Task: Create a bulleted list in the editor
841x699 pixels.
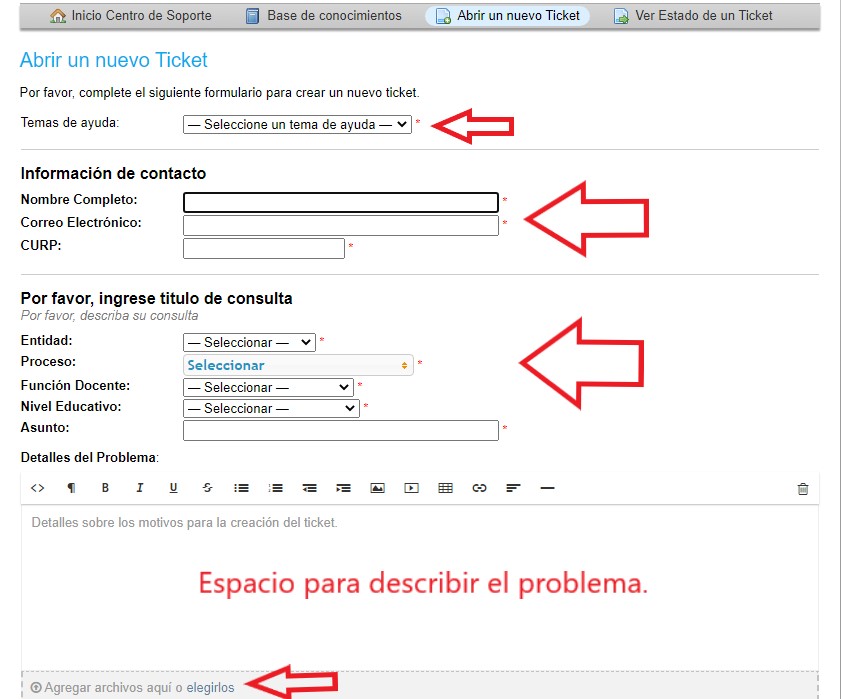Action: point(241,488)
